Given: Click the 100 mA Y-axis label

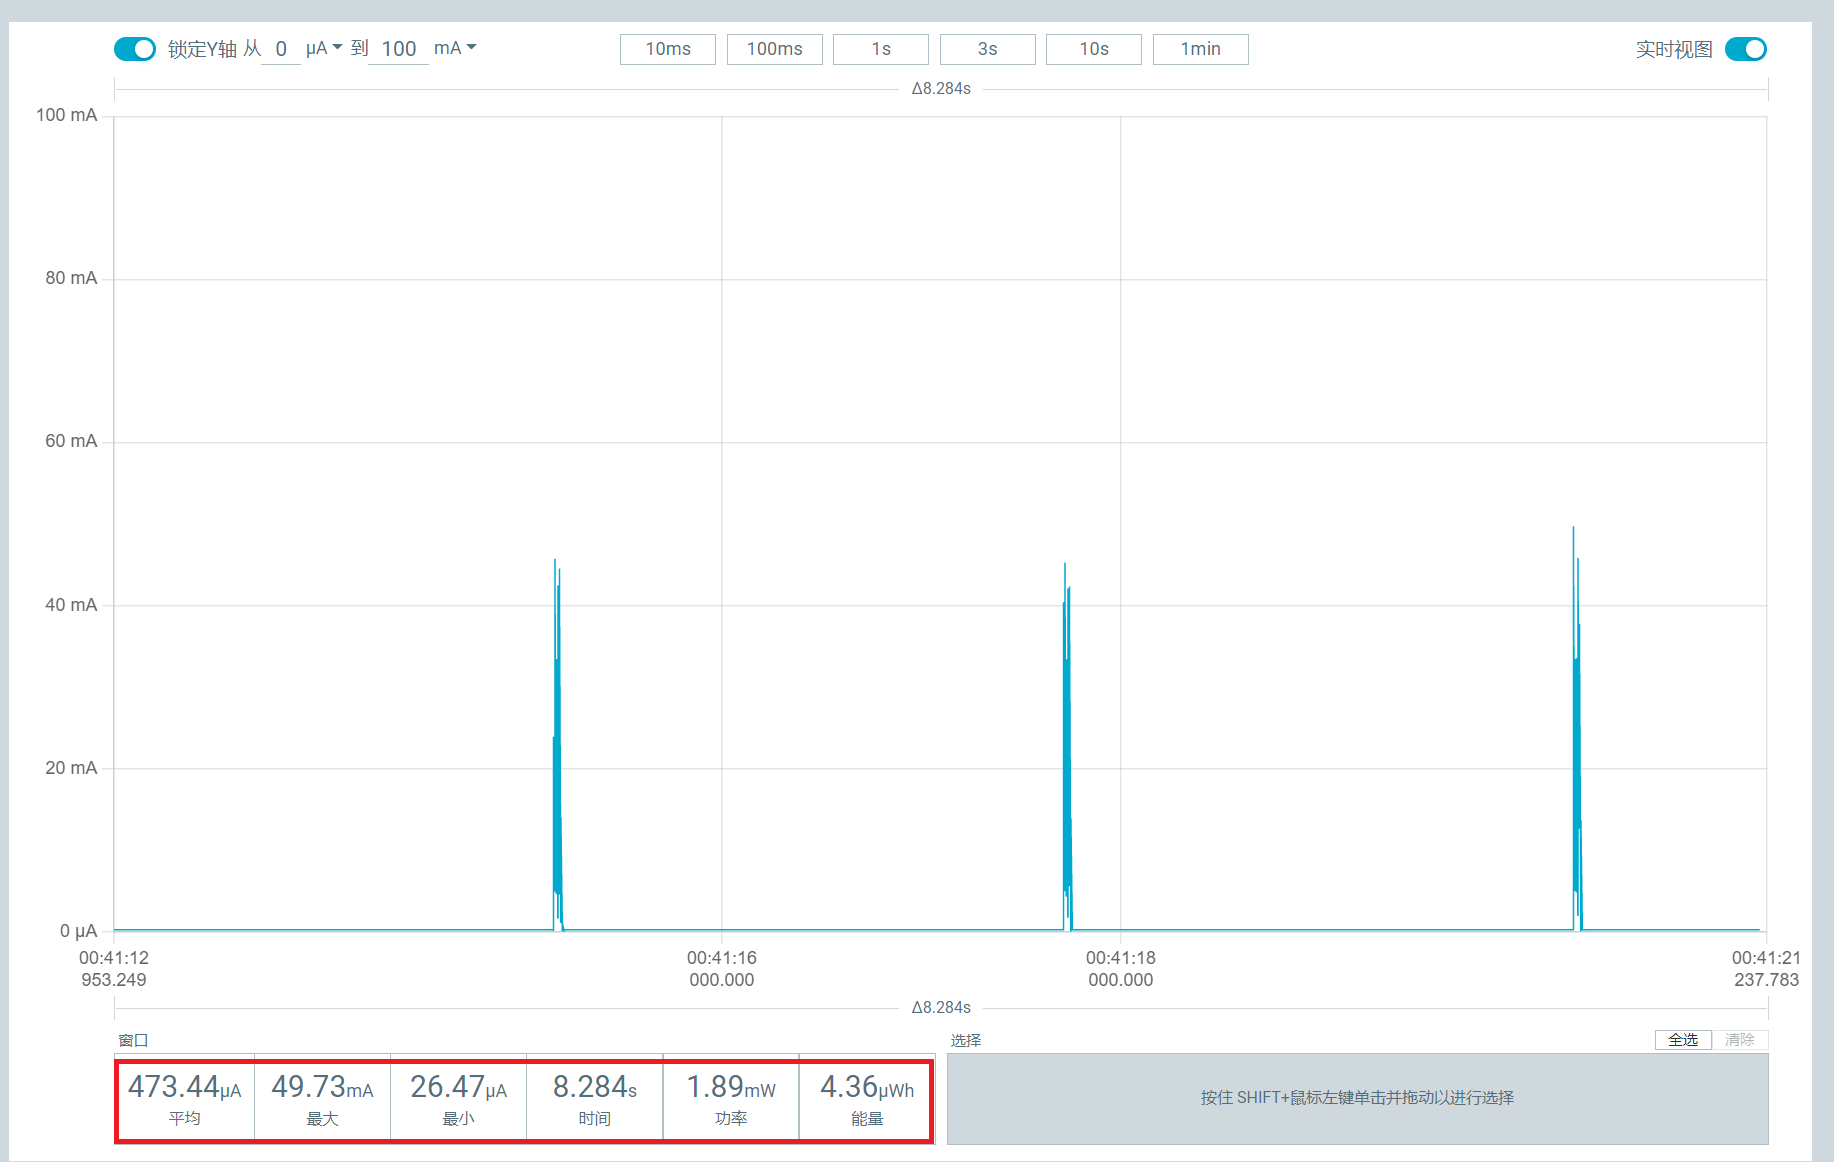Looking at the screenshot, I should [x=67, y=115].
